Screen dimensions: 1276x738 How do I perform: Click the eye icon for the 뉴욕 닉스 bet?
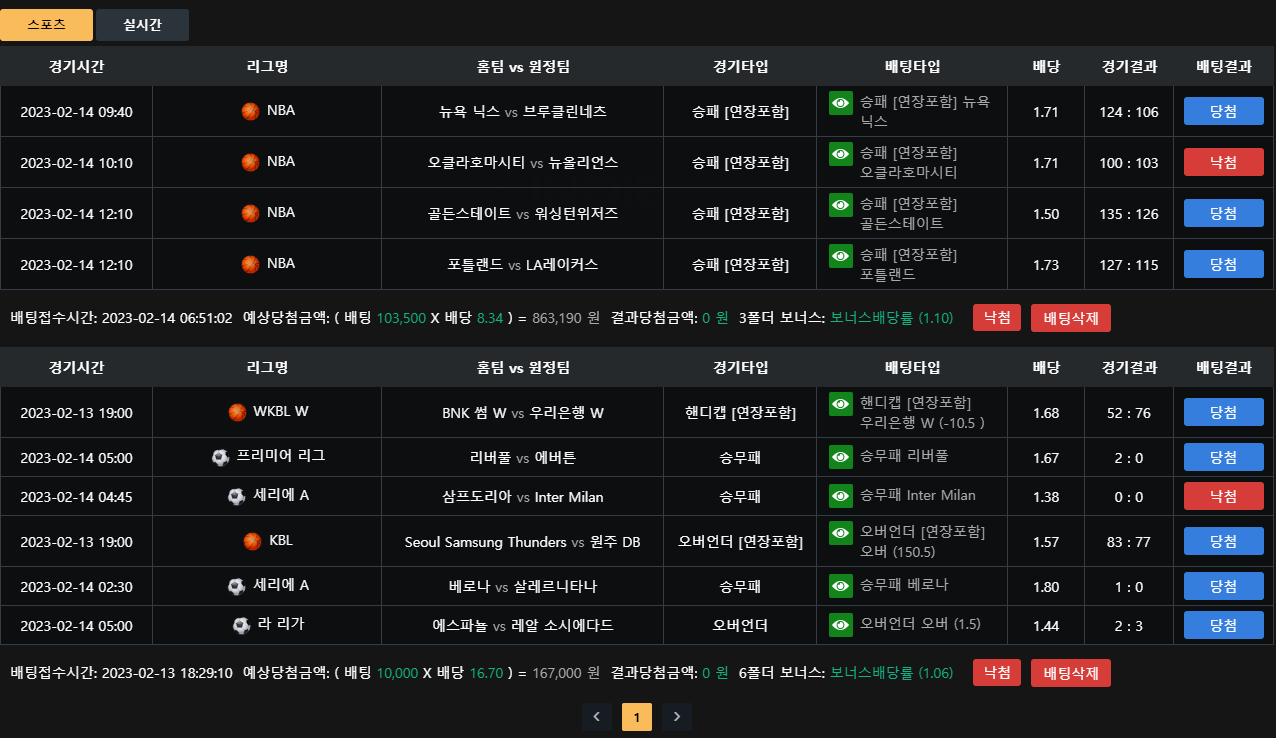[841, 103]
